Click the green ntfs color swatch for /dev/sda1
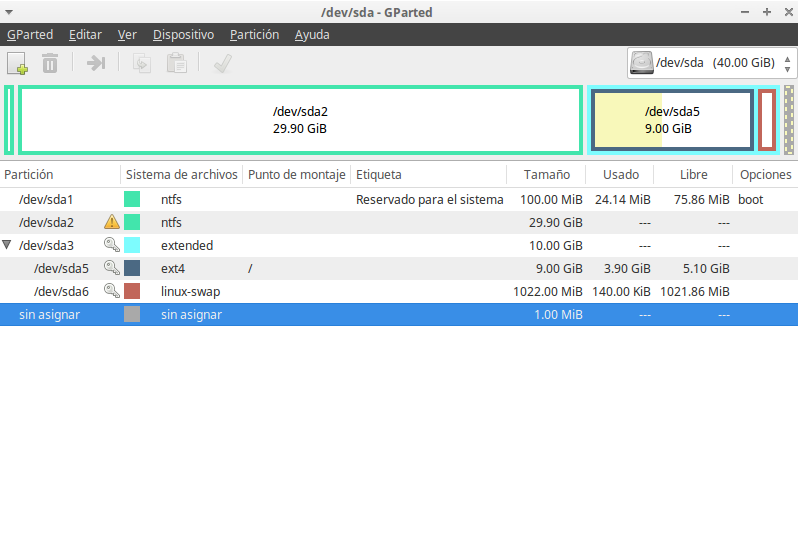The image size is (798, 548). point(132,199)
